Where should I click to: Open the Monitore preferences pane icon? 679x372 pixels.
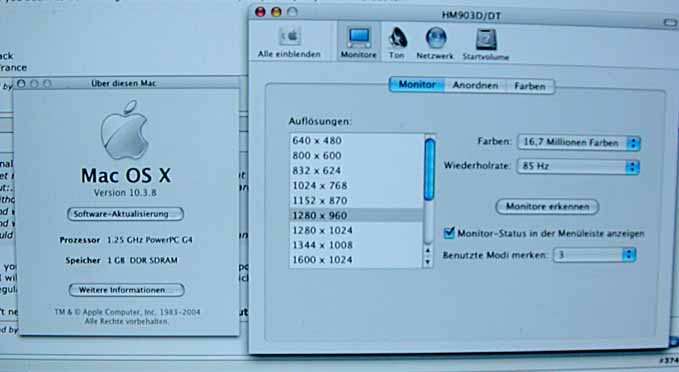(359, 42)
